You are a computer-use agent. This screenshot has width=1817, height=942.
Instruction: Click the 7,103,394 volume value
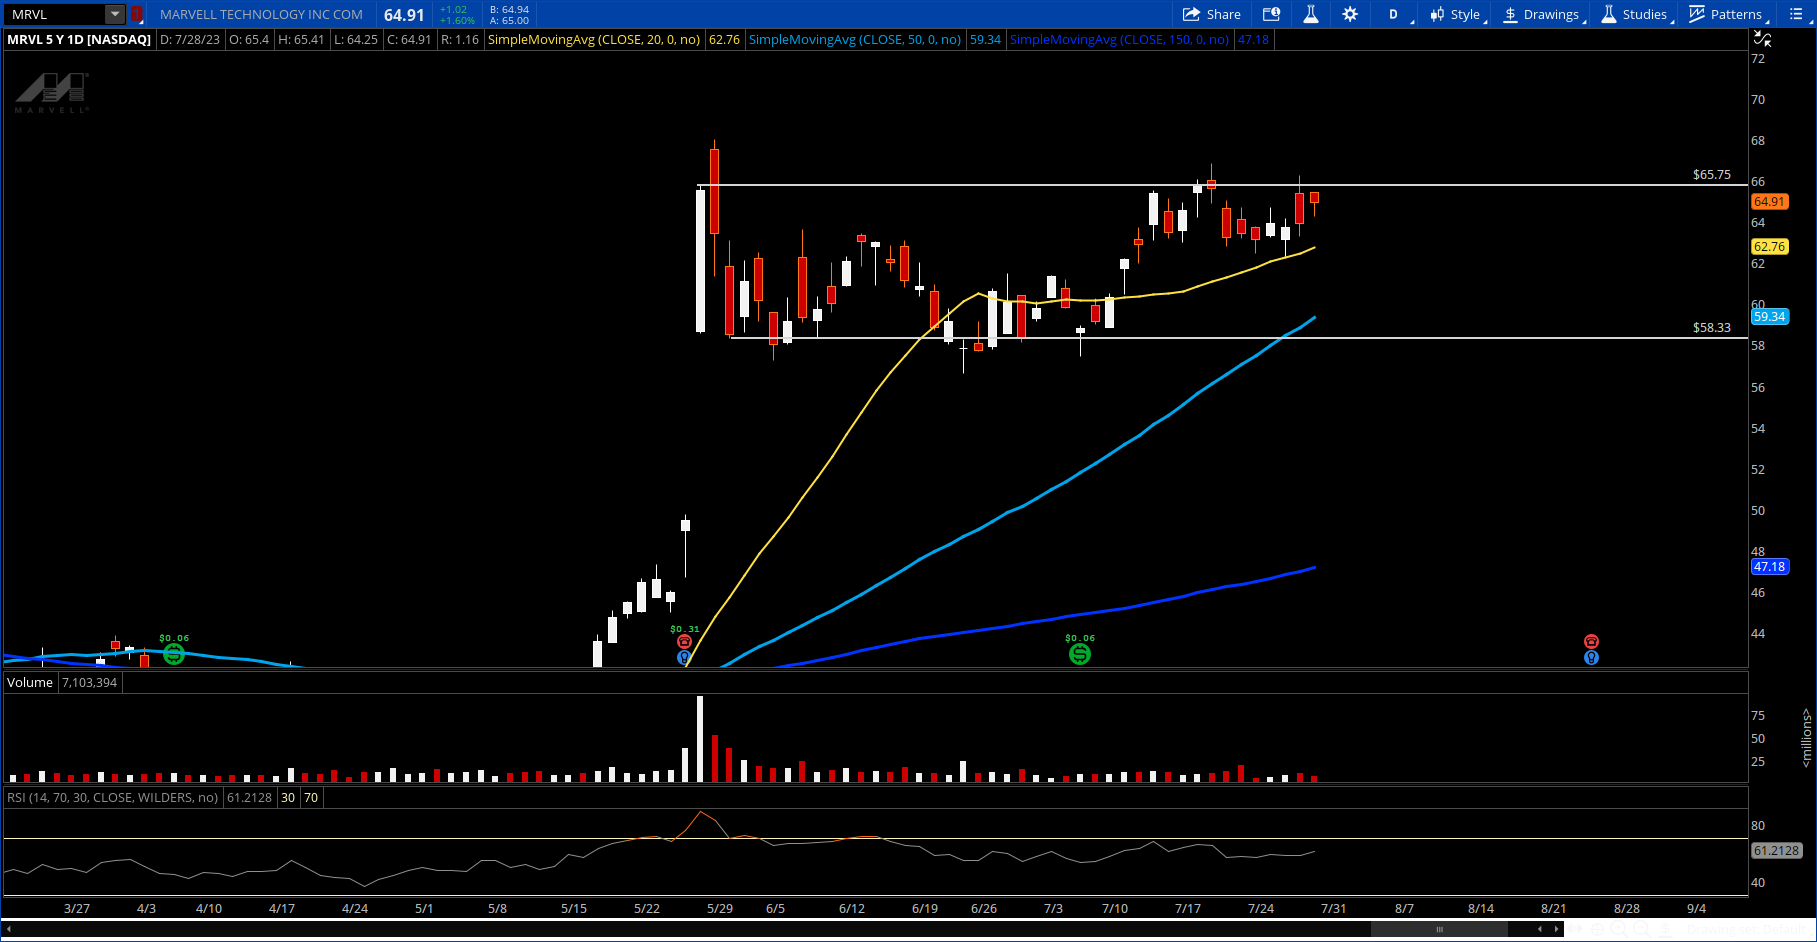[90, 683]
